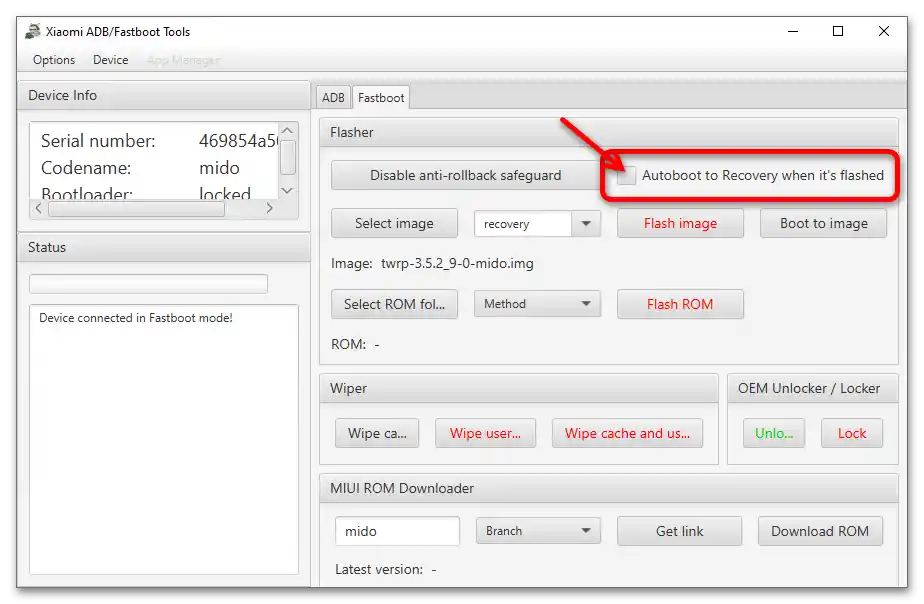Click Device Info scroll left arrow
Screen dimensions: 924x604
click(x=38, y=208)
